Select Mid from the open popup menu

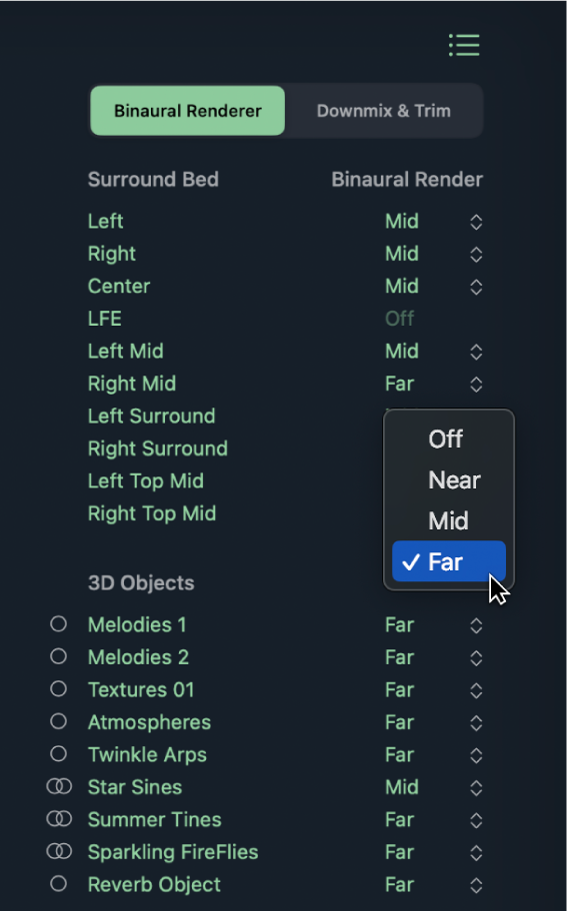click(x=448, y=521)
